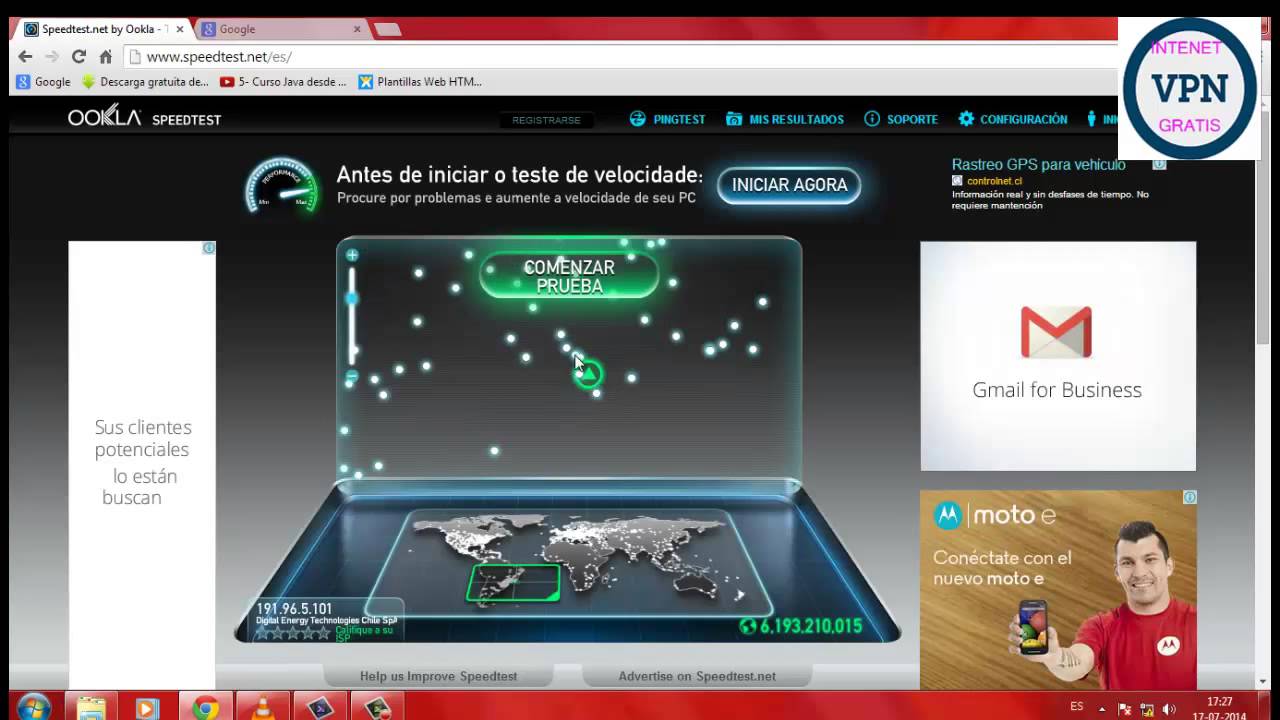
Task: Open Google bookmark in bookmarks bar
Action: (44, 82)
